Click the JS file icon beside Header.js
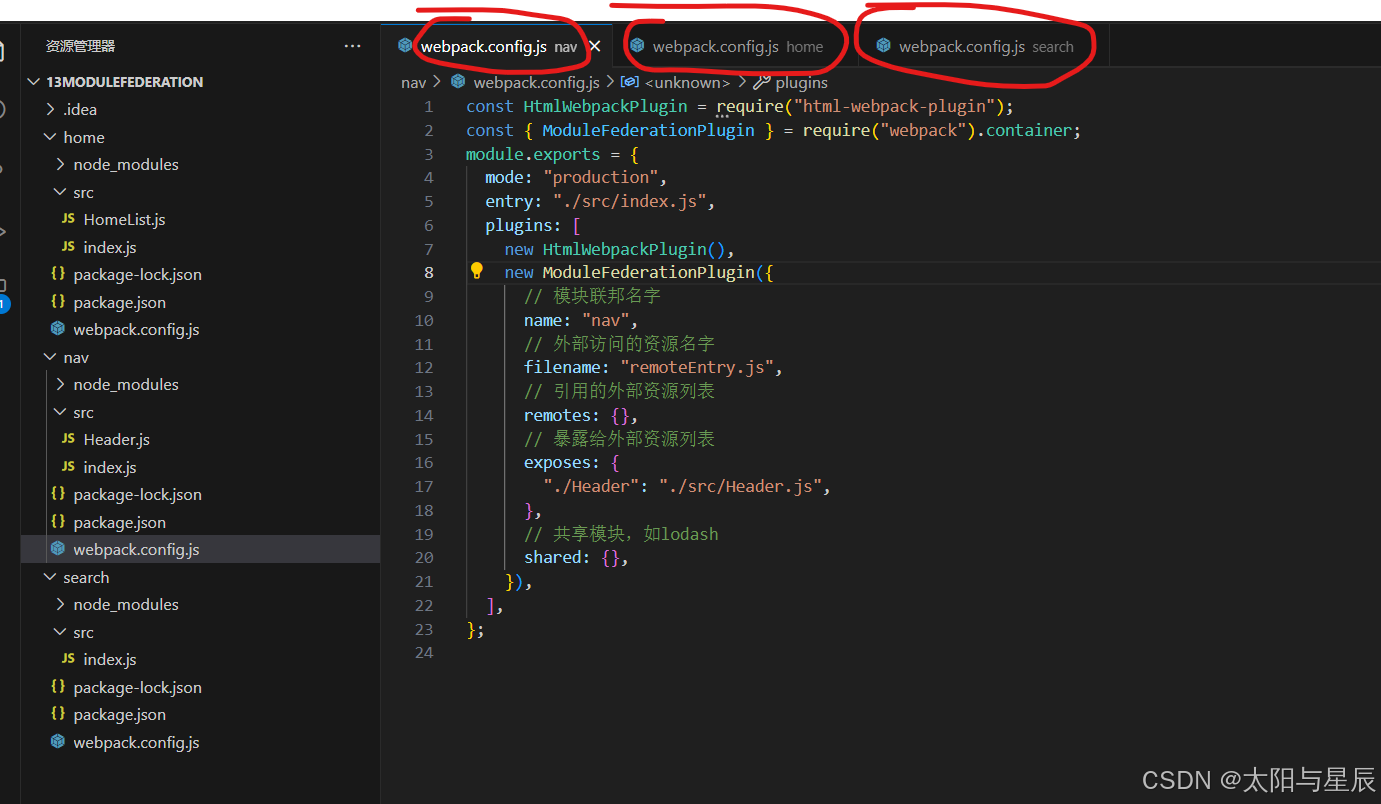This screenshot has width=1381, height=804. [x=68, y=439]
